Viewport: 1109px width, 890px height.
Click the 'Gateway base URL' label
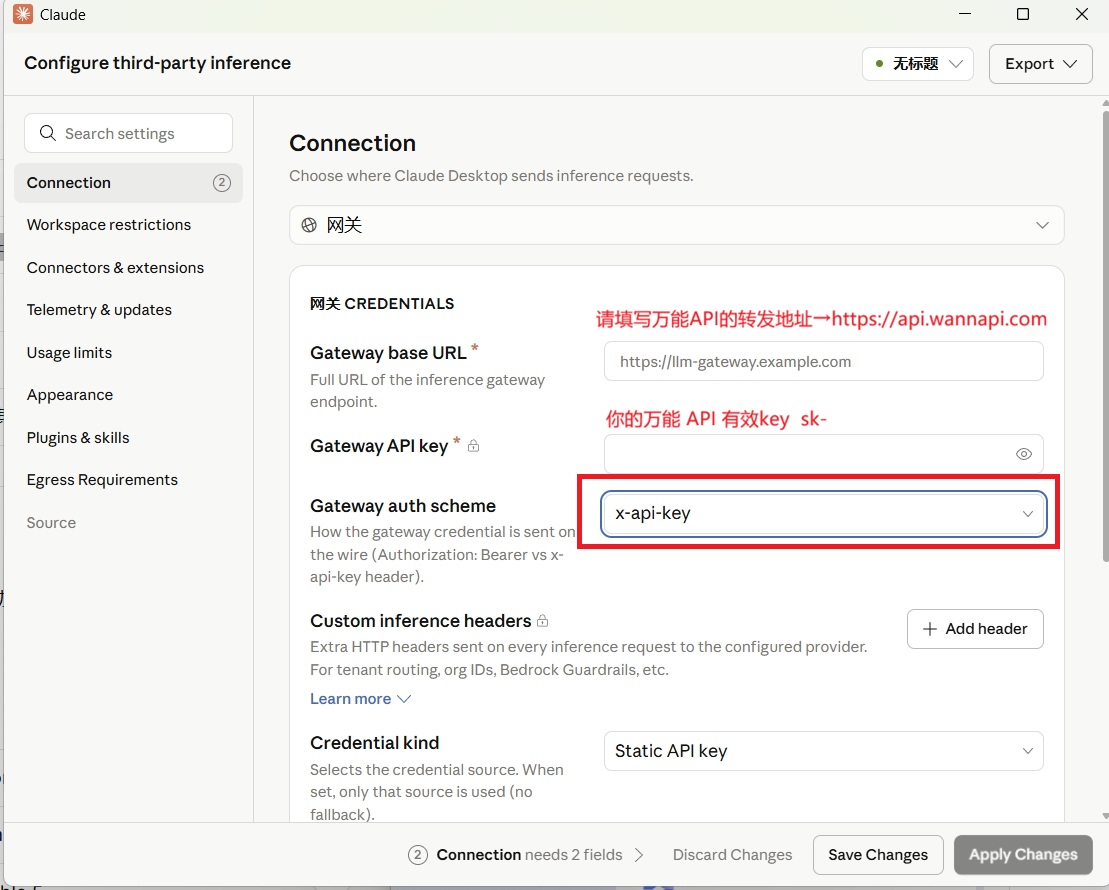[388, 352]
